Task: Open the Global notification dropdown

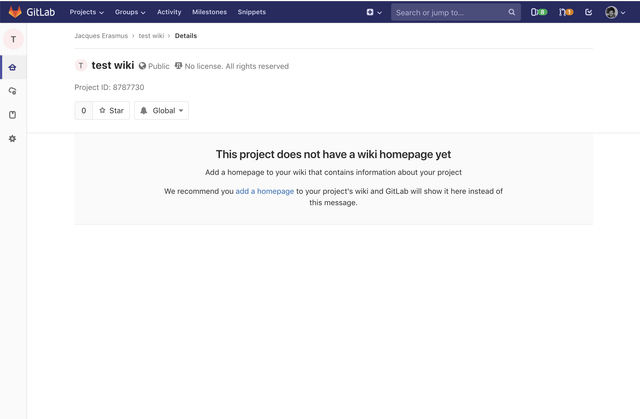Action: pos(162,111)
